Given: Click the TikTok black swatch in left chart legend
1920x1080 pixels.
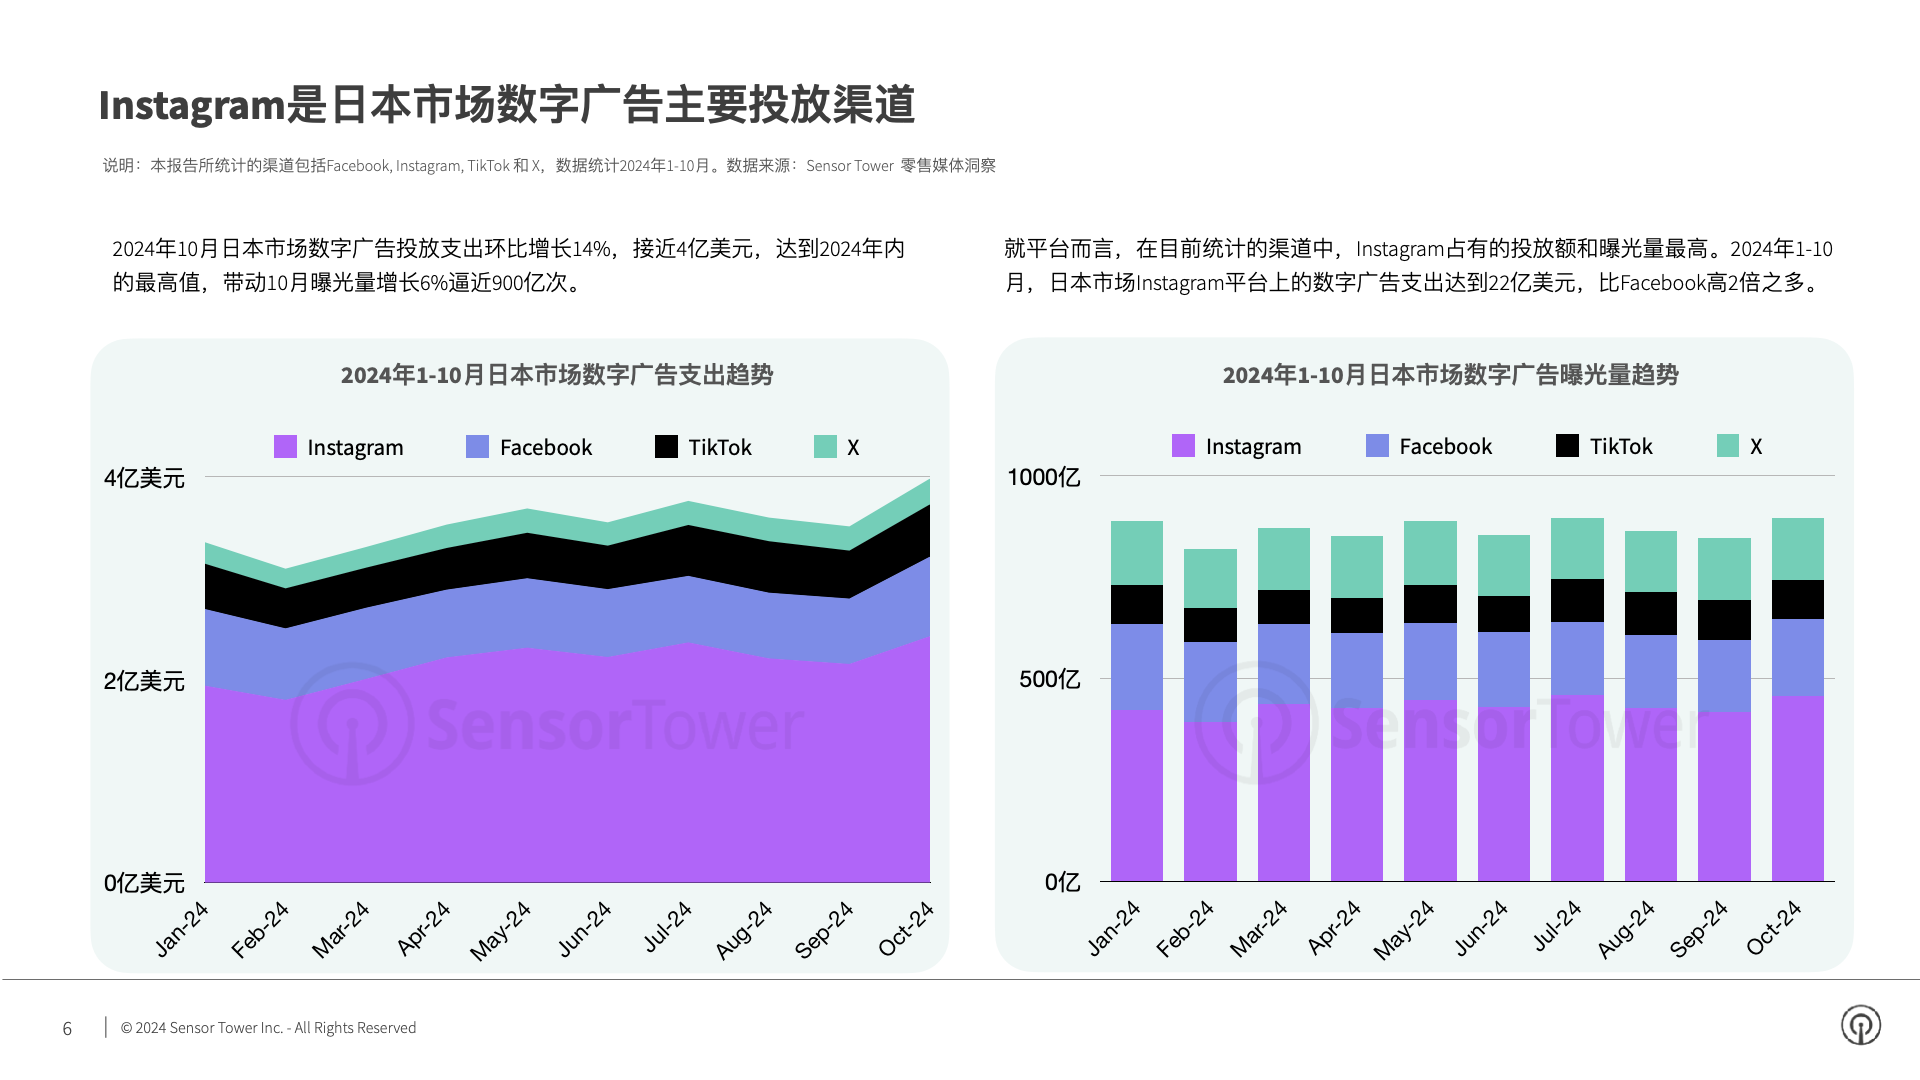Looking at the screenshot, I should click(x=666, y=447).
